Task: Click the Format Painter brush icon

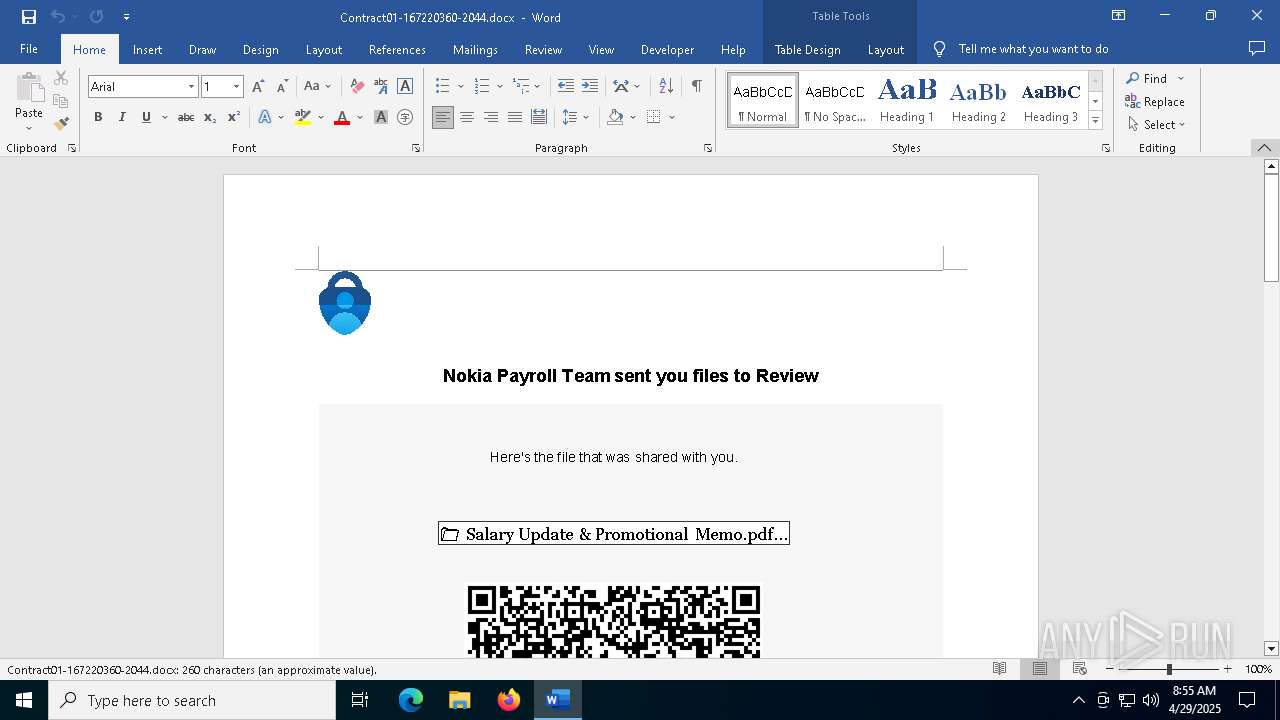Action: click(x=61, y=124)
